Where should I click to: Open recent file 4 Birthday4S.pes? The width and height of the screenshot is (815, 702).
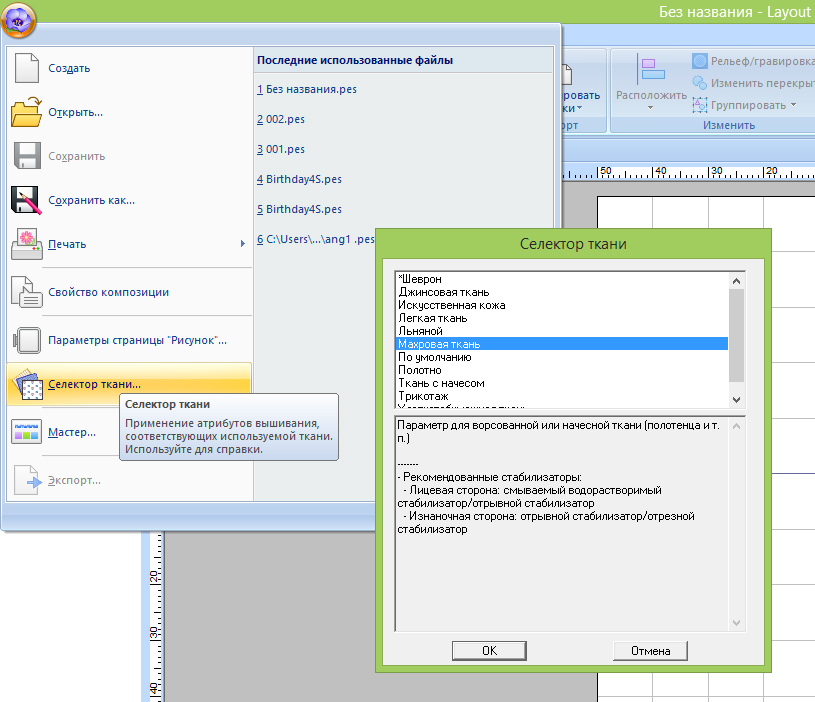(x=299, y=179)
